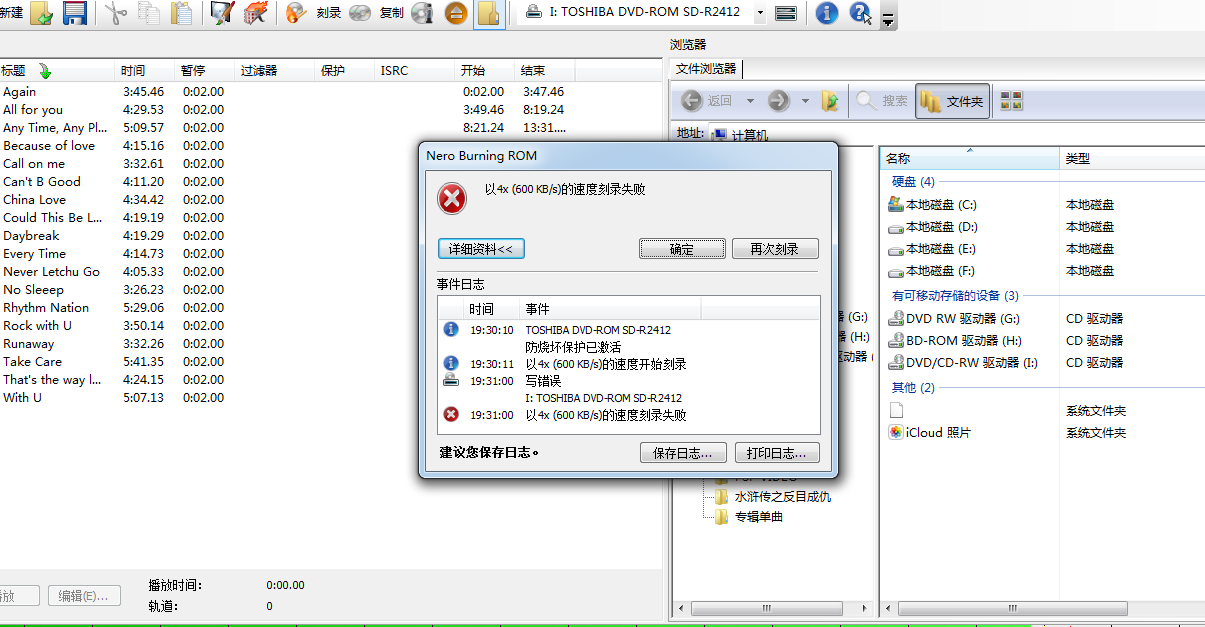Open the blue information icon in the toolbar
This screenshot has height=627, width=1205.
point(826,13)
